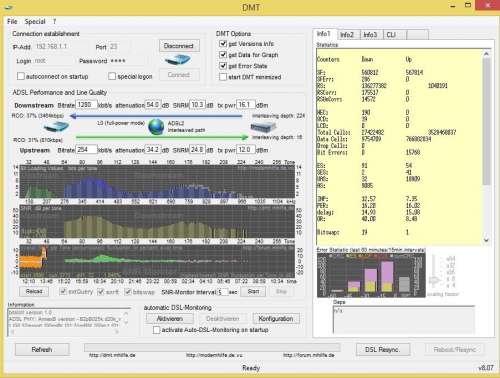The width and height of the screenshot is (500, 378).
Task: Toggle get Error Stats option
Action: click(223, 66)
